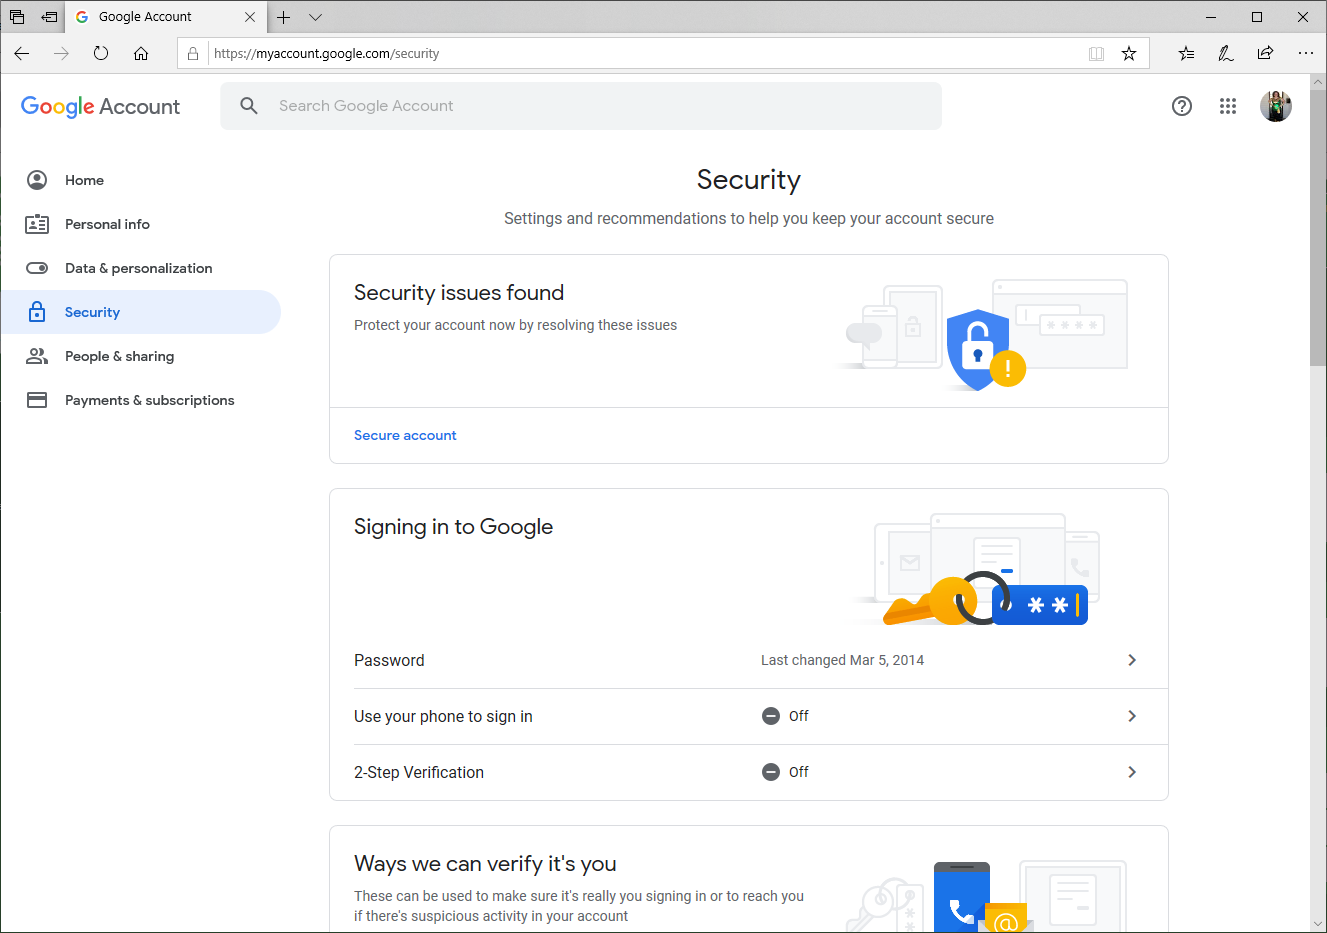Open 2-Step Verification settings
Viewport: 1327px width, 933px height.
click(x=749, y=772)
